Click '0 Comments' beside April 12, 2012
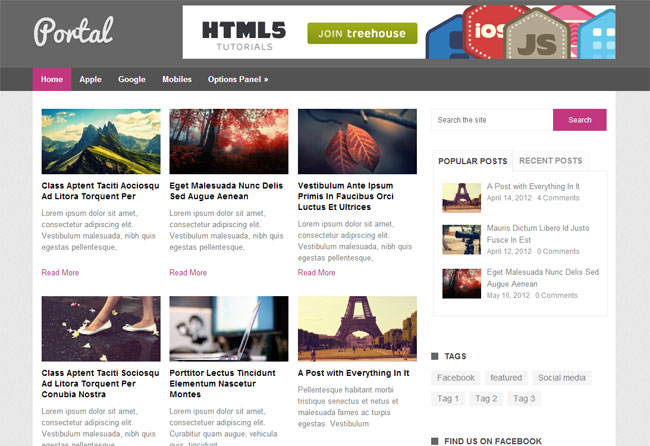The image size is (650, 446). point(558,252)
